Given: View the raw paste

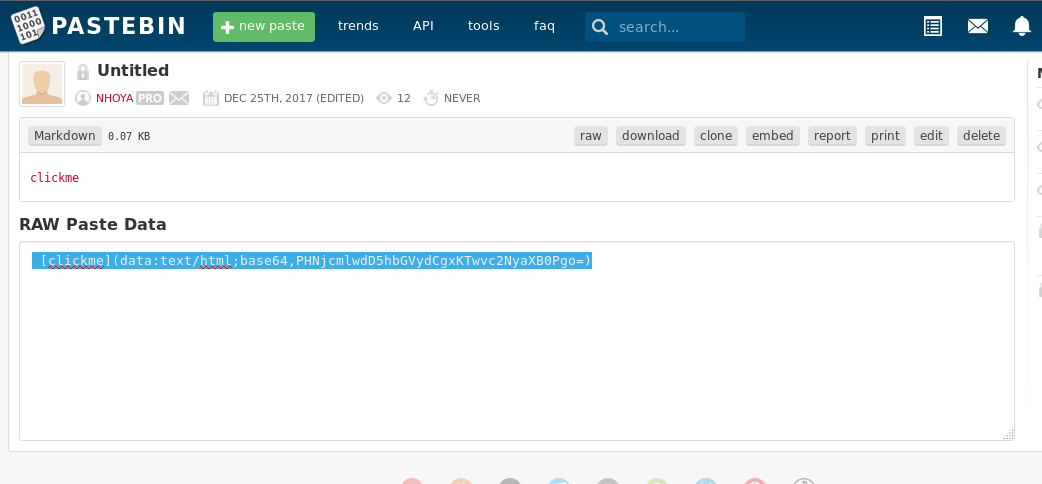Looking at the screenshot, I should 591,136.
